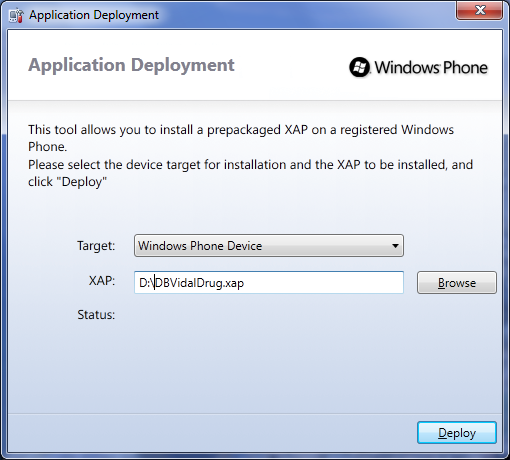
Task: Click the Deploy button
Action: point(457,433)
